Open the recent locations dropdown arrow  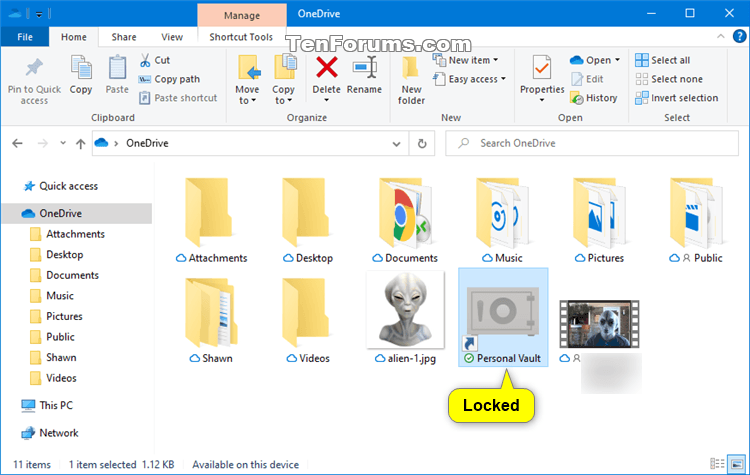(x=63, y=143)
